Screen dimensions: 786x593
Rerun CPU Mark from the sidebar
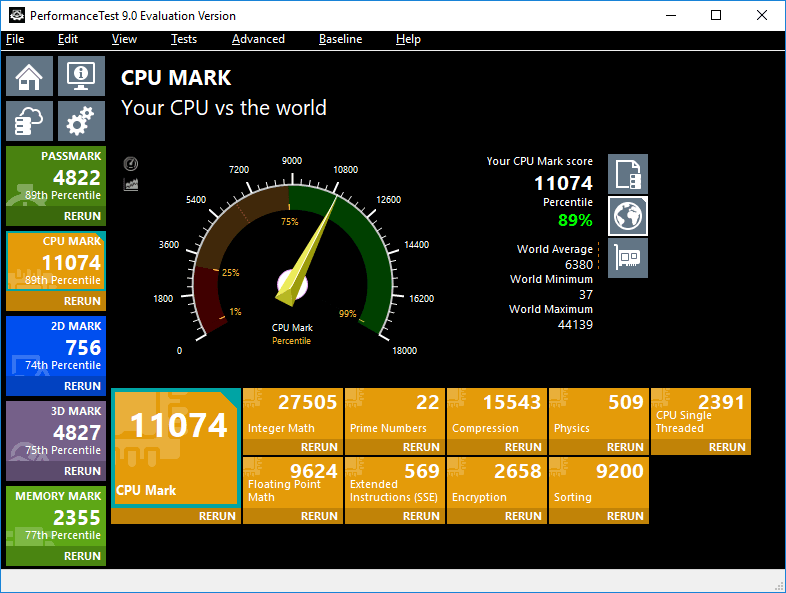click(x=56, y=301)
